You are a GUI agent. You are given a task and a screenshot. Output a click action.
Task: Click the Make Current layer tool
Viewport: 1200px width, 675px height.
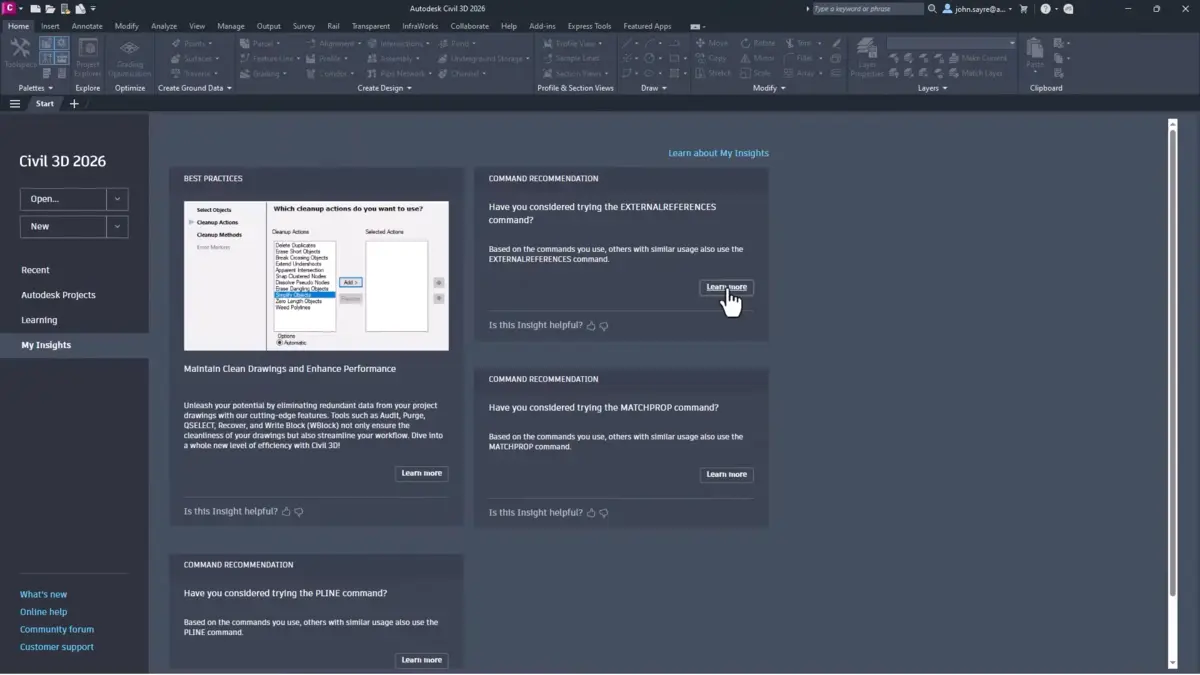click(x=977, y=58)
